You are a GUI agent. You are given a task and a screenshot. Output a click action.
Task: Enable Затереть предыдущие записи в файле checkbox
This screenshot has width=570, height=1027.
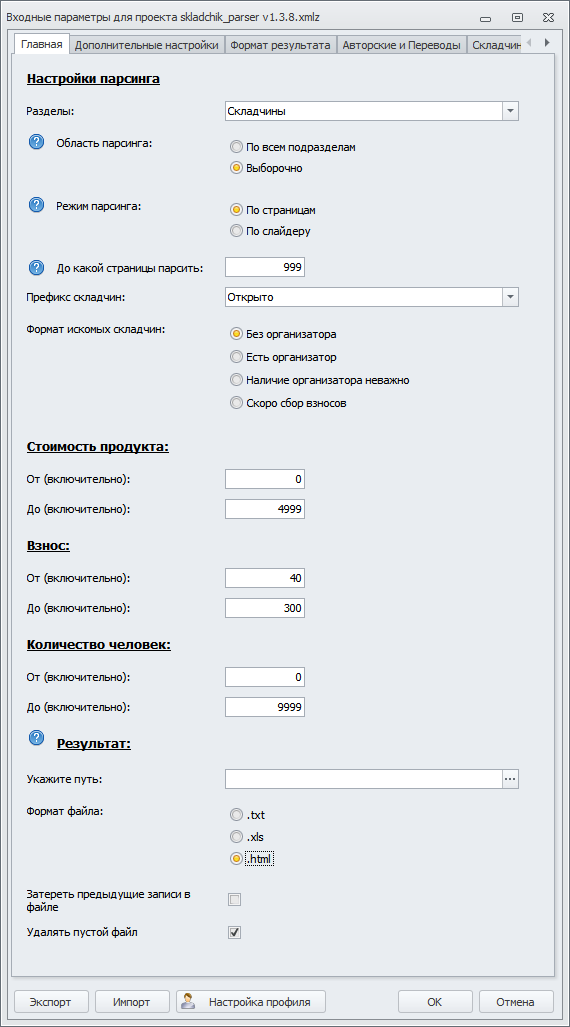(235, 900)
